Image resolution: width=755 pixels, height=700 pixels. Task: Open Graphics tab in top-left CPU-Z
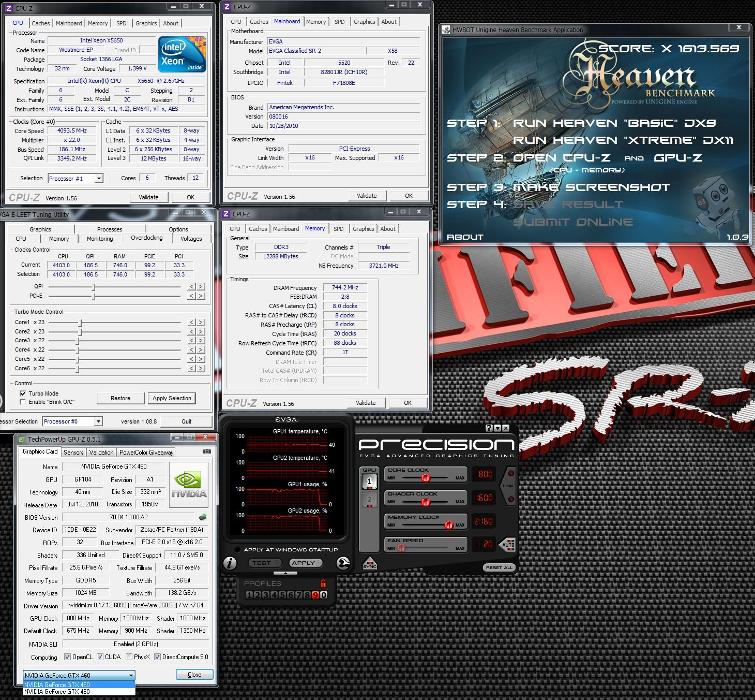pyautogui.click(x=146, y=23)
